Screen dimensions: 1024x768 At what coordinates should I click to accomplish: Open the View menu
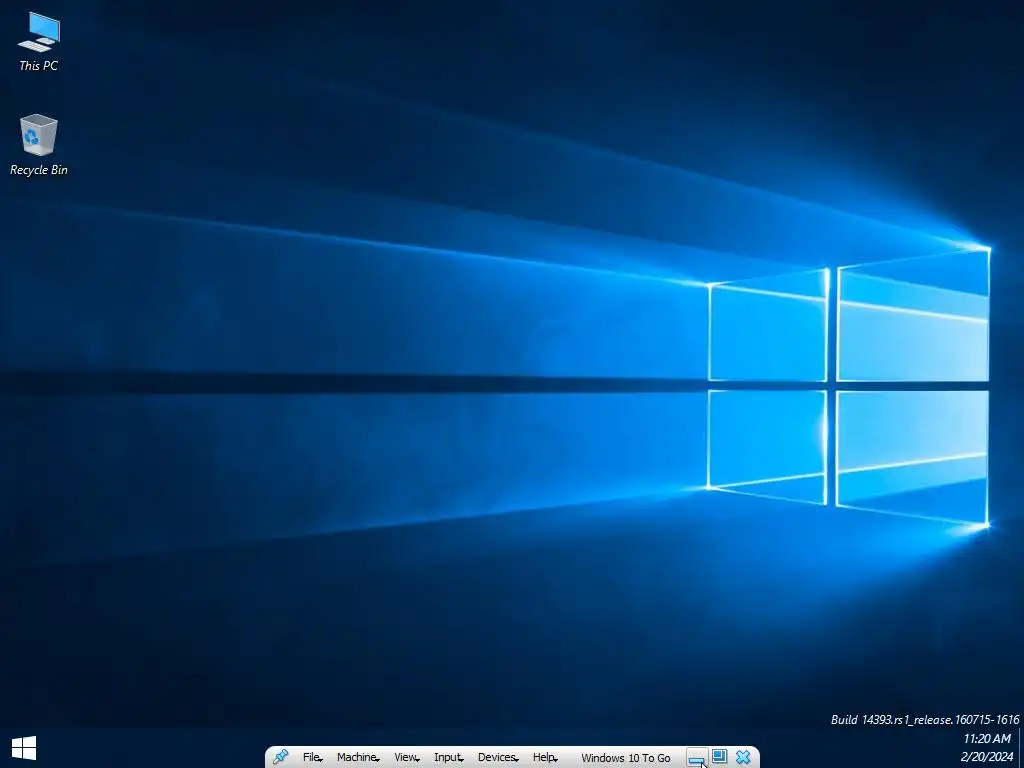tap(406, 758)
